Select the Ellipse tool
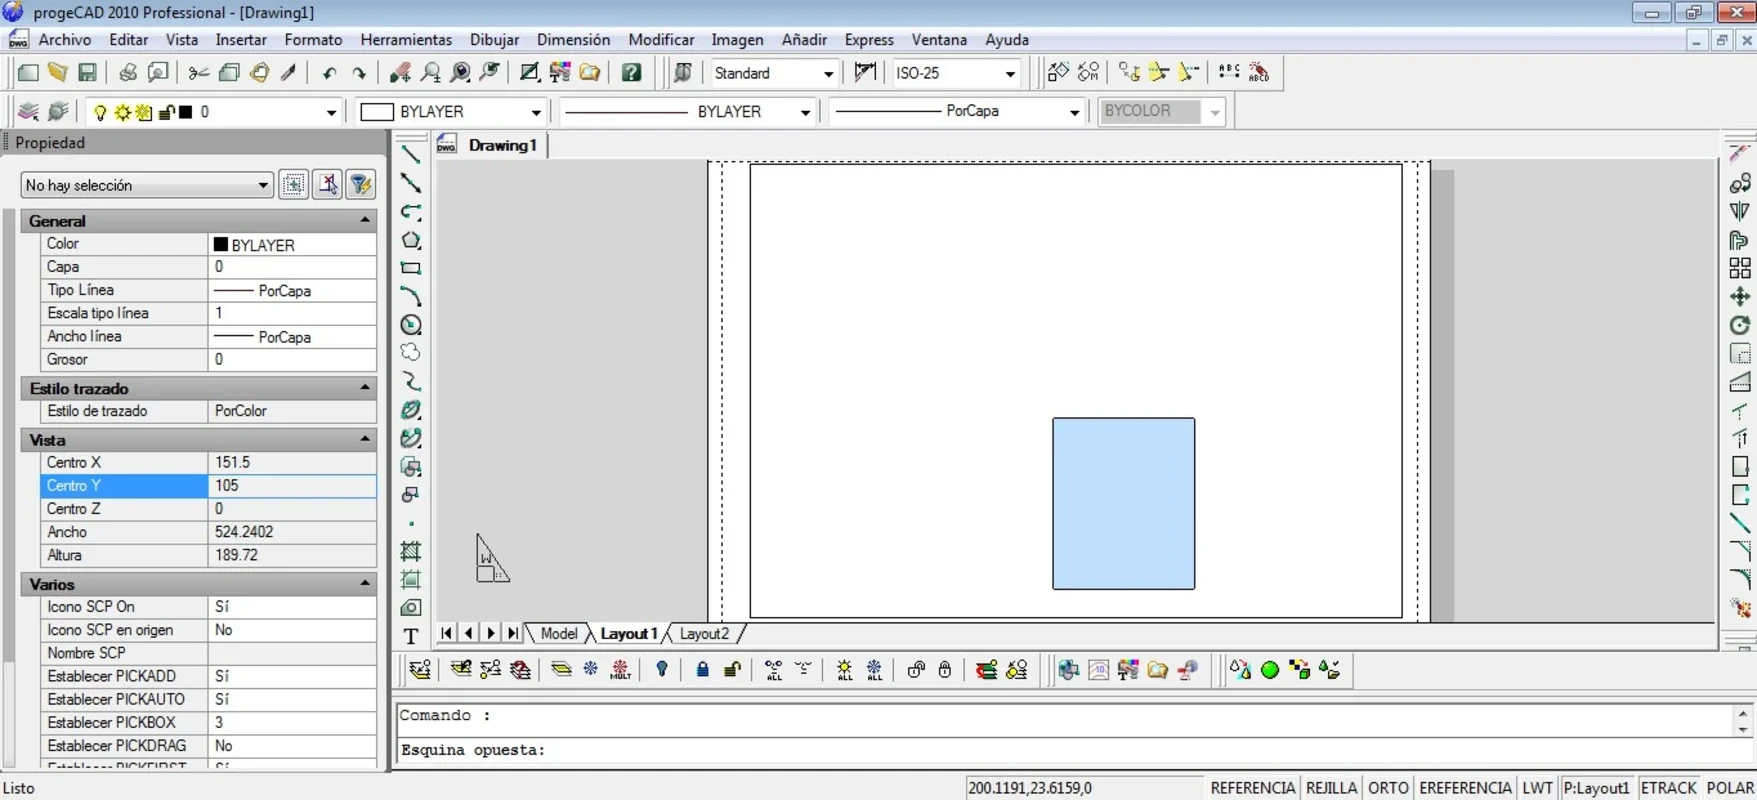The width and height of the screenshot is (1757, 800). click(410, 410)
